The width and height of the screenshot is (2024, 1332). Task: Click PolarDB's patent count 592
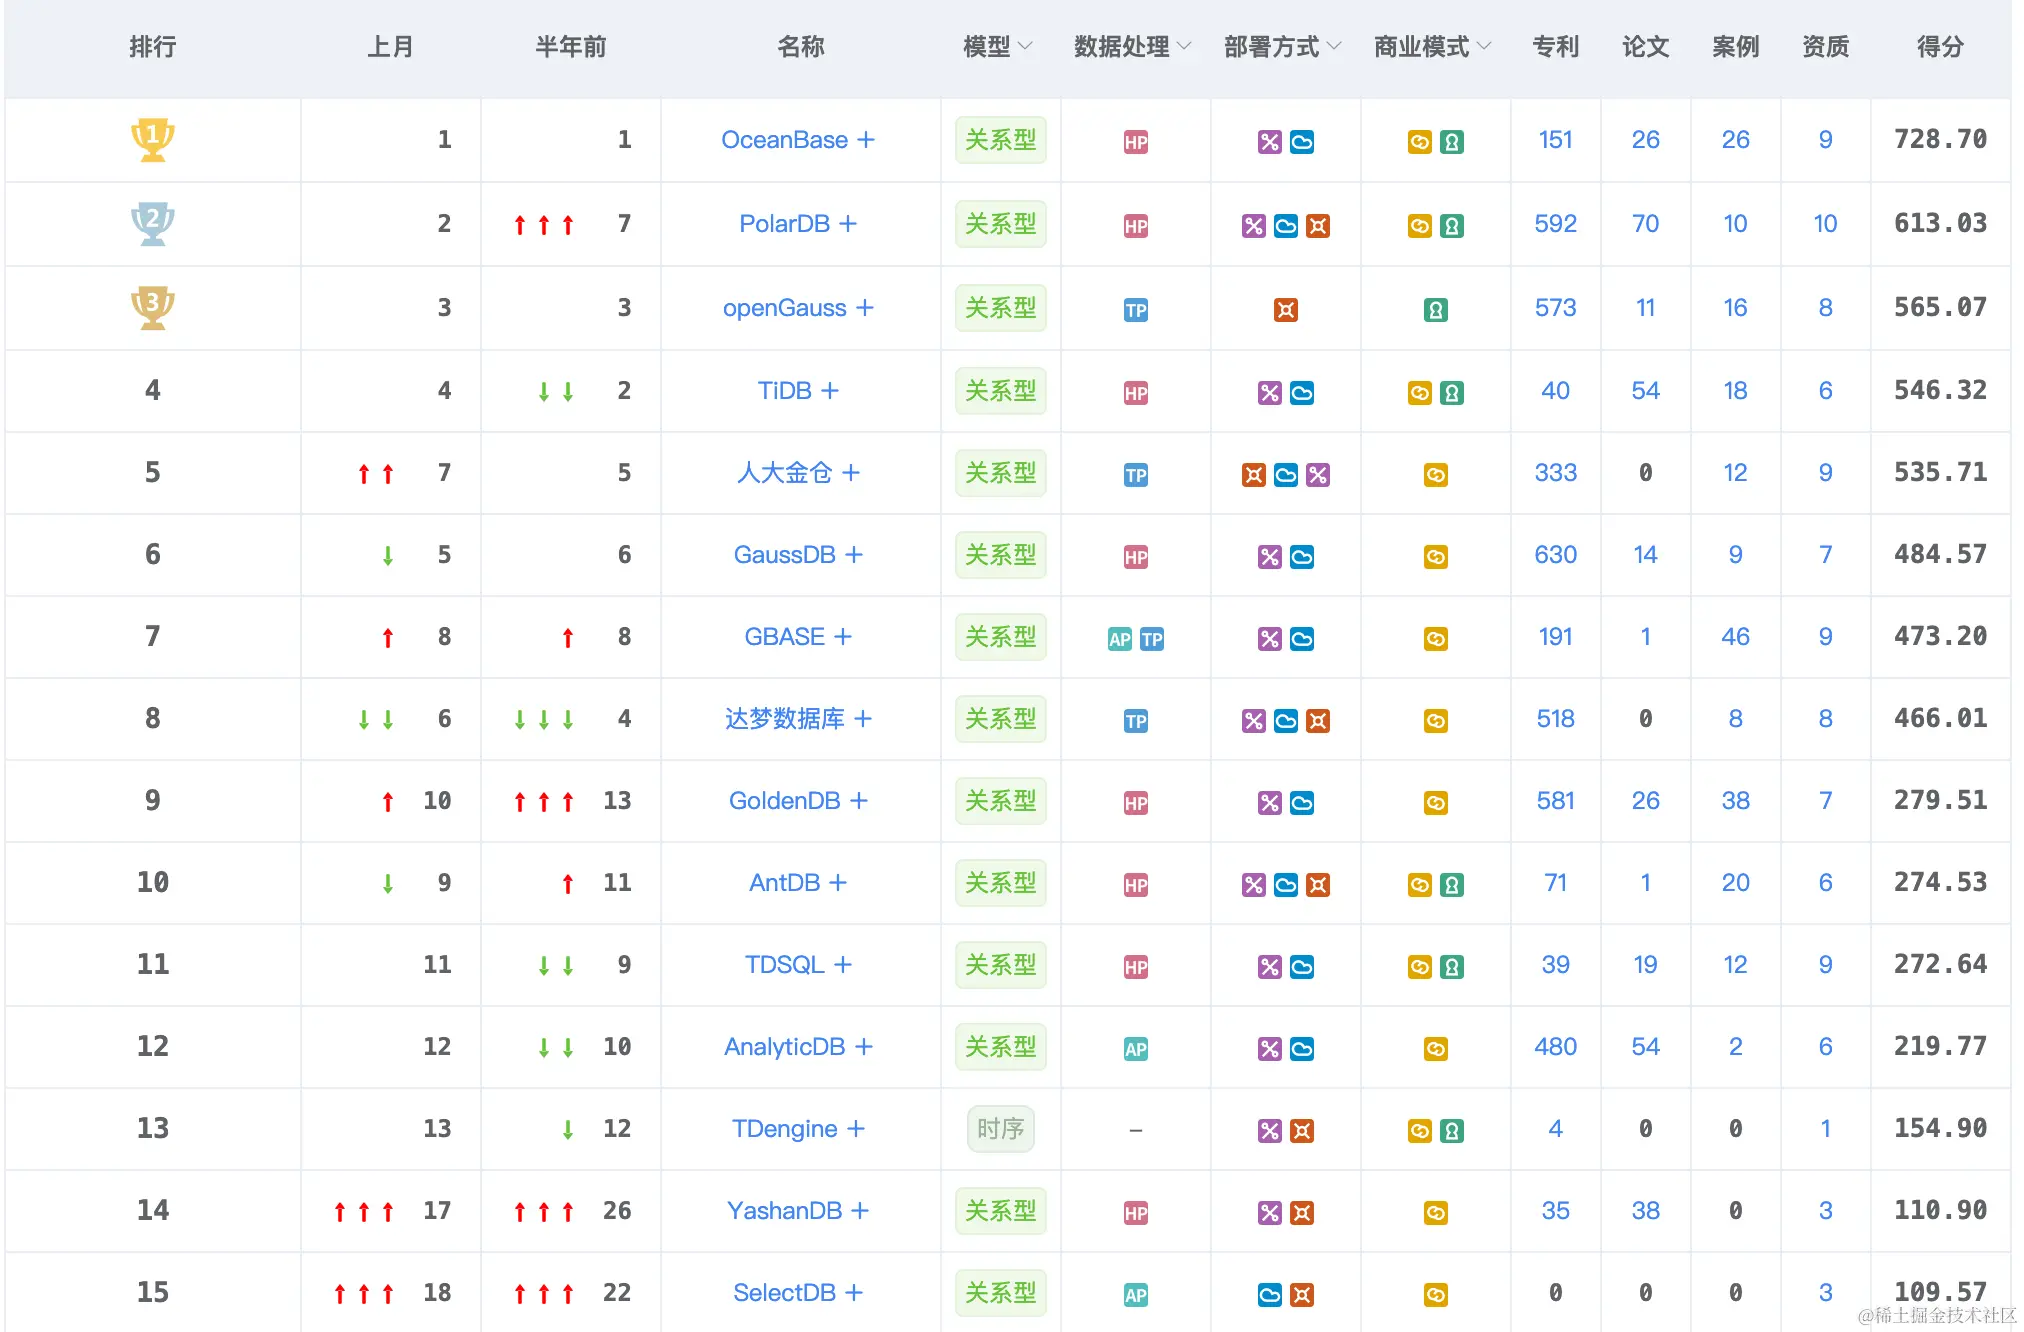click(x=1555, y=224)
